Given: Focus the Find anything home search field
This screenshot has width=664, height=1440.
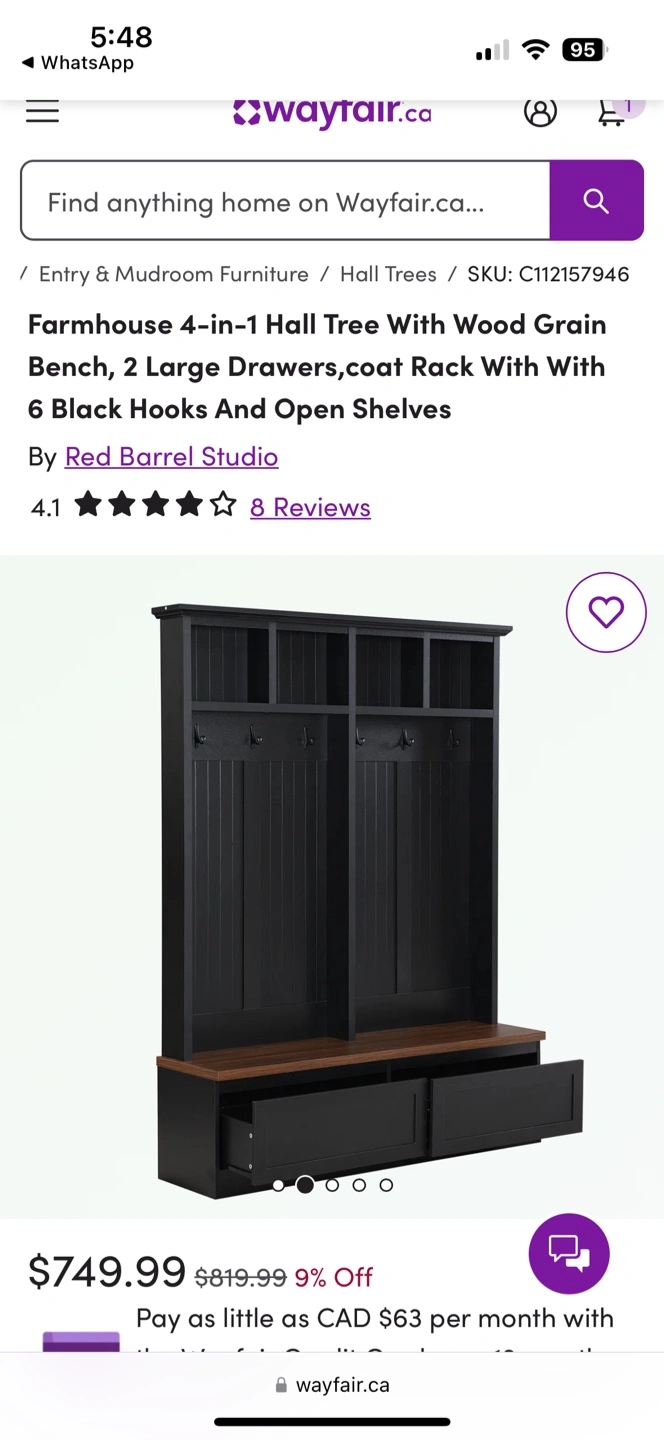Looking at the screenshot, I should (285, 201).
